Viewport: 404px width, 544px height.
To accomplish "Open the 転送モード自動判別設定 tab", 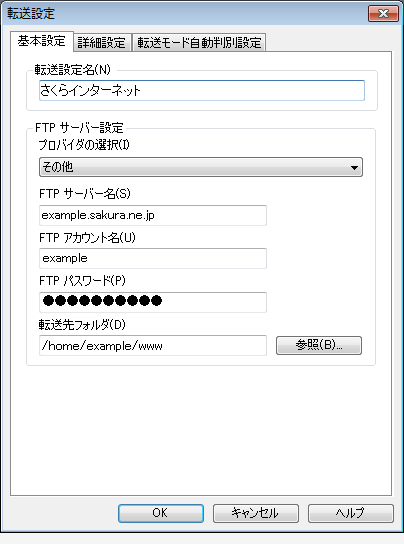I will pyautogui.click(x=199, y=43).
